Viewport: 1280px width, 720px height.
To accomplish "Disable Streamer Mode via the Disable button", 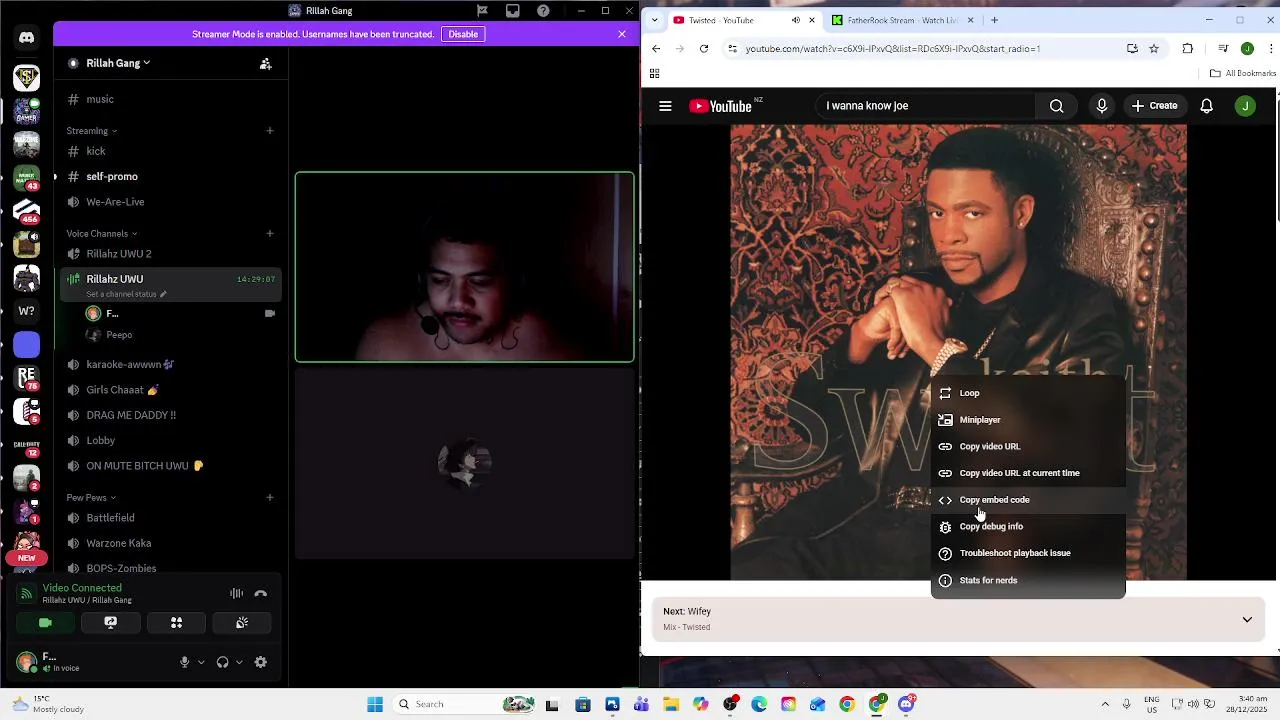I will pos(463,34).
